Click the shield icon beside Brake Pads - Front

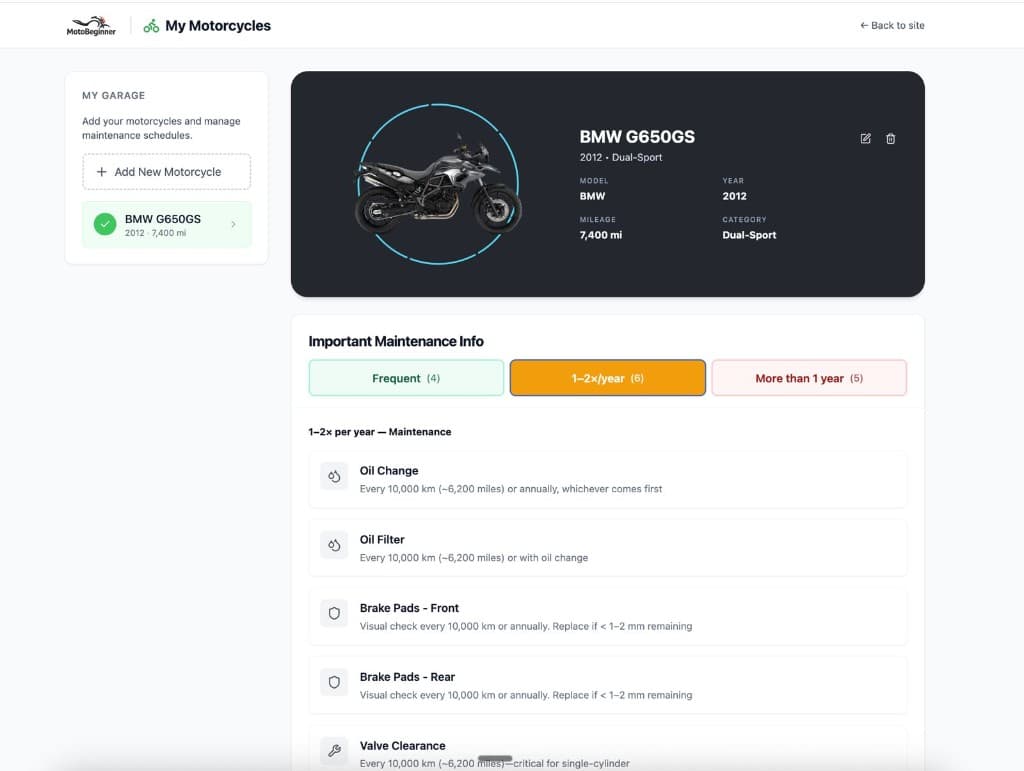(334, 613)
